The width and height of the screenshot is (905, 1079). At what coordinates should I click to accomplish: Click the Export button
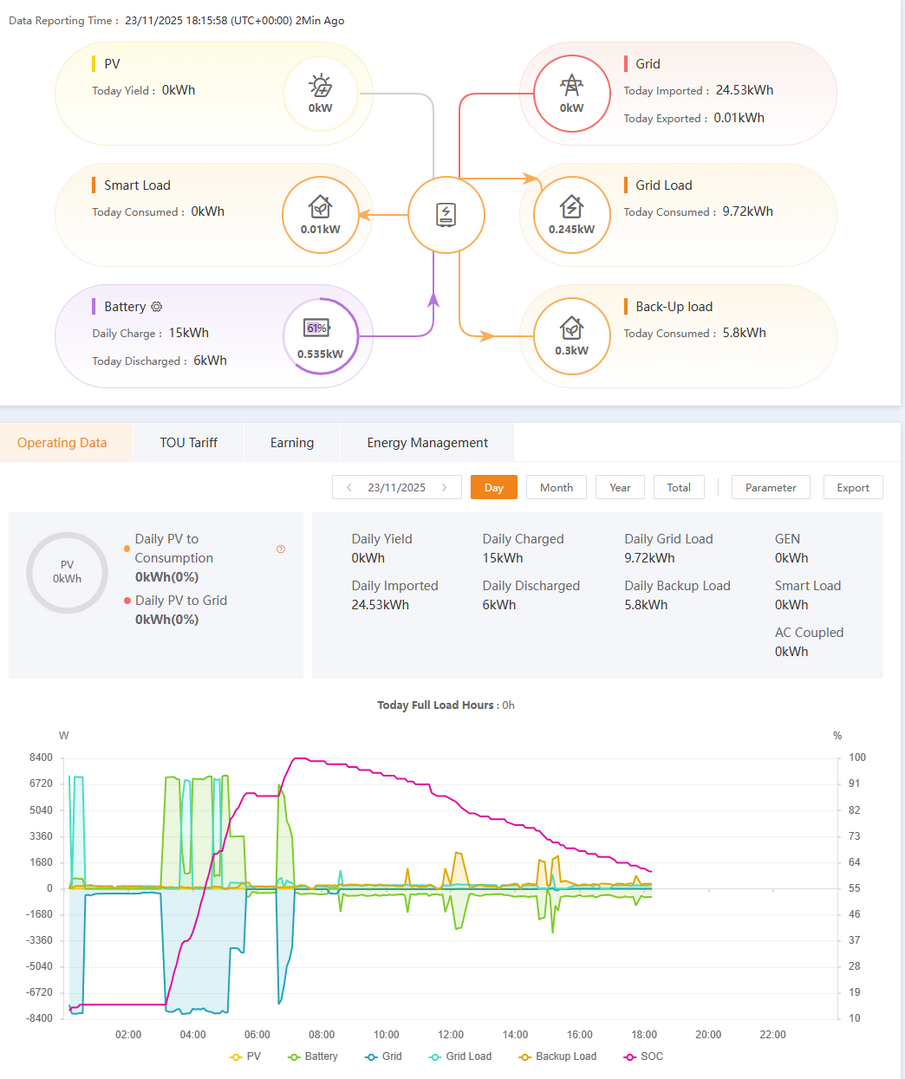(x=852, y=488)
